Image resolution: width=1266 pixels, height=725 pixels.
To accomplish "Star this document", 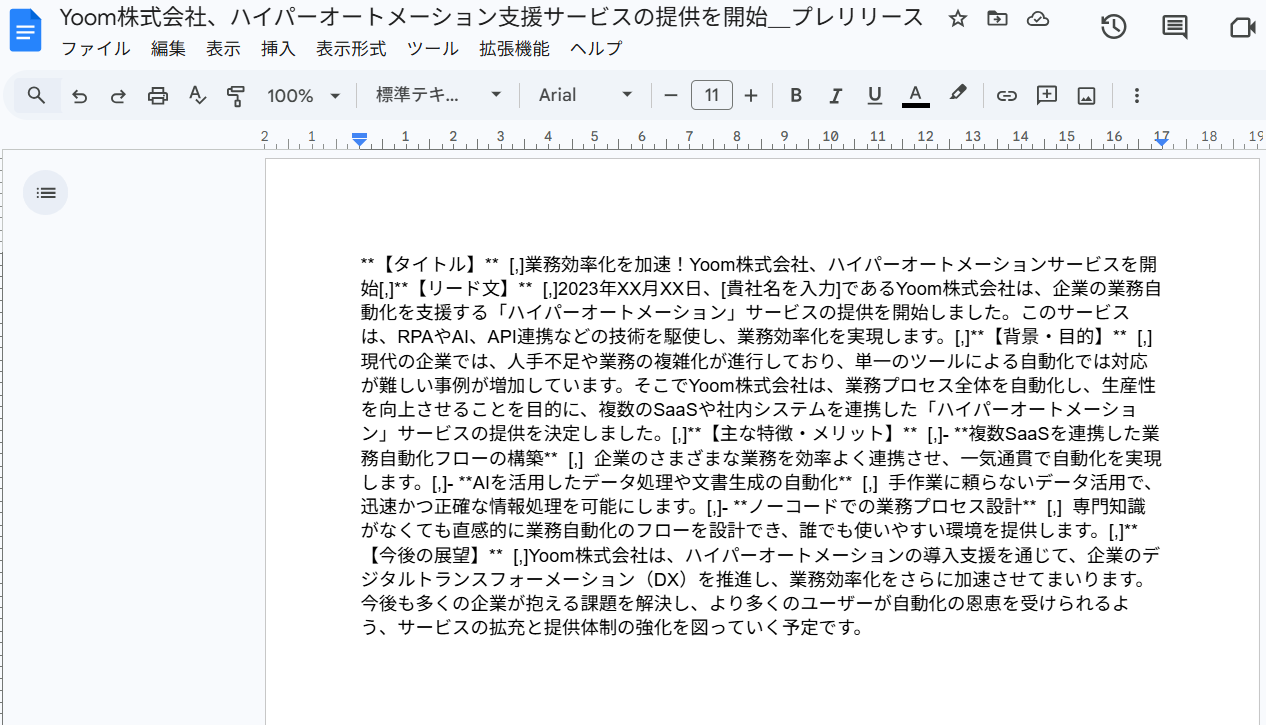I will (958, 18).
